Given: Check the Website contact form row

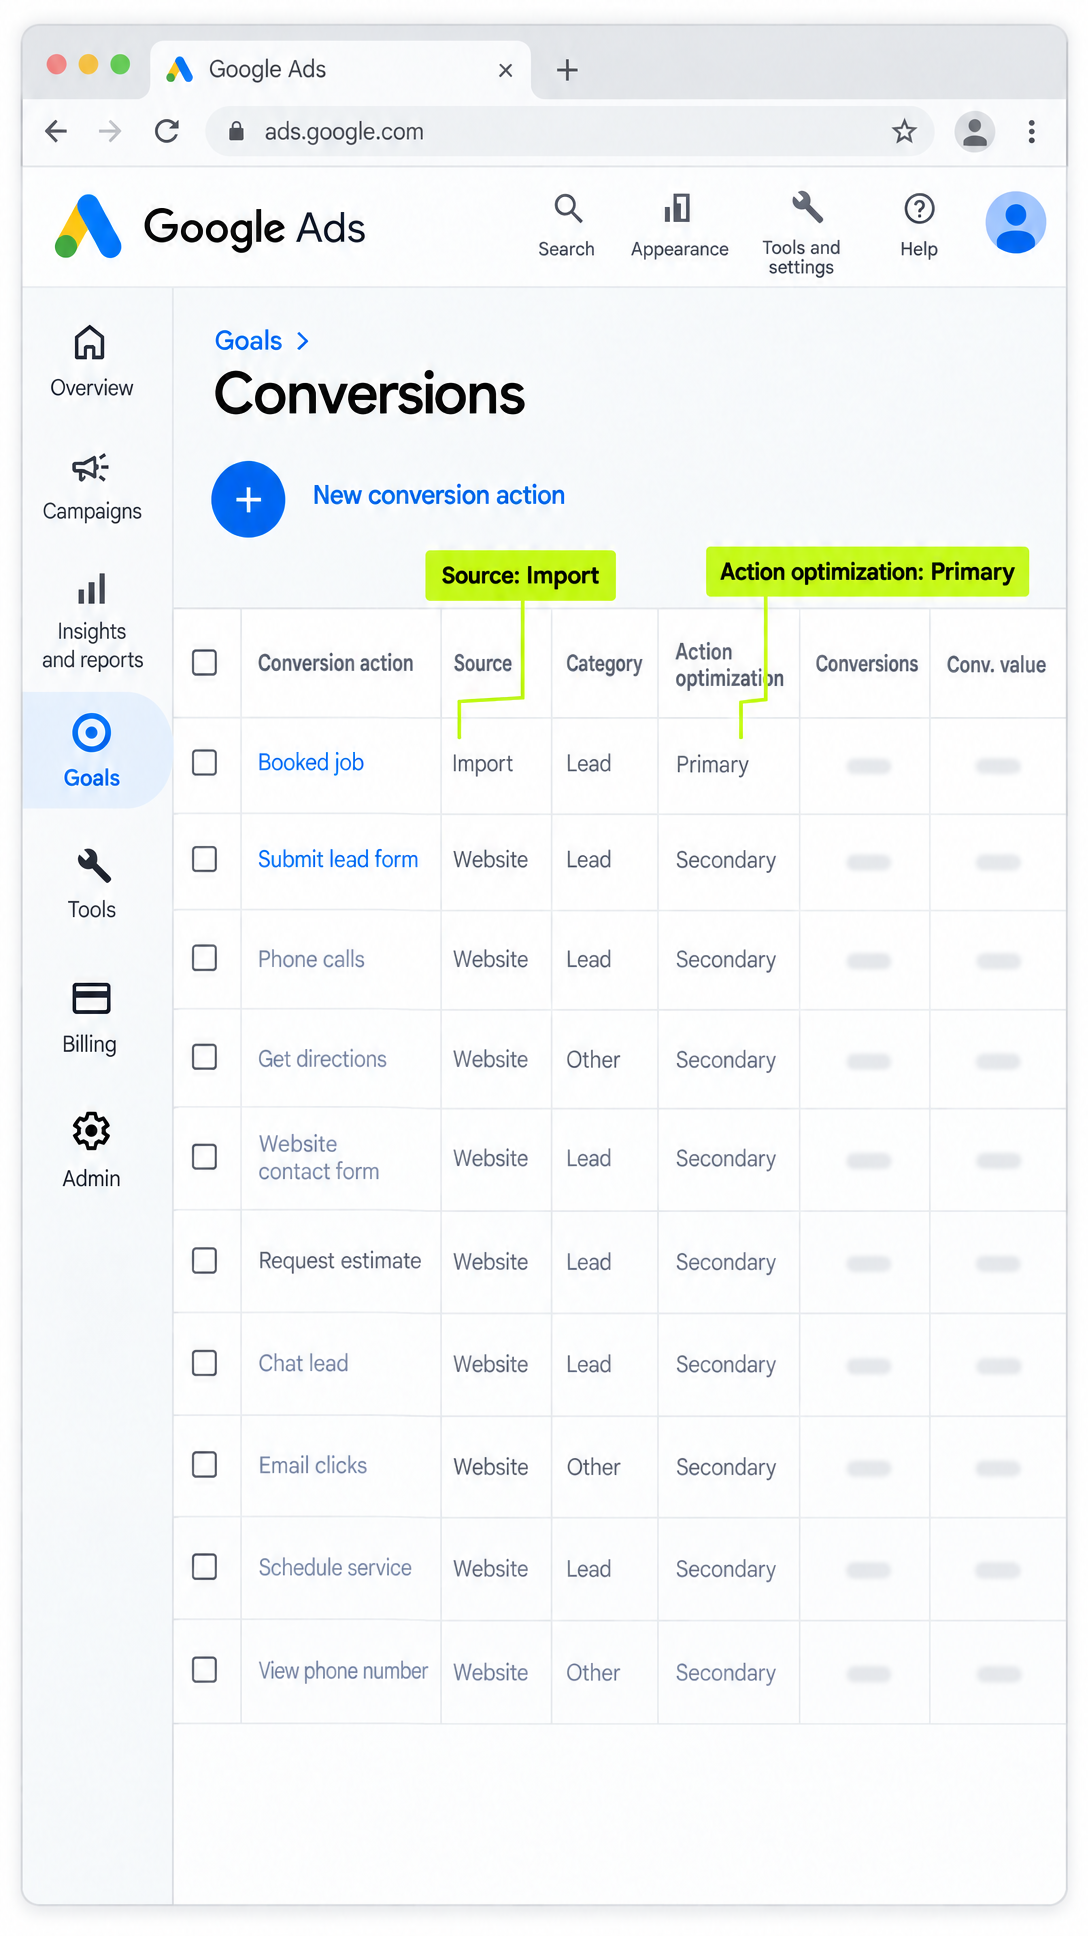Looking at the screenshot, I should click(x=205, y=1157).
